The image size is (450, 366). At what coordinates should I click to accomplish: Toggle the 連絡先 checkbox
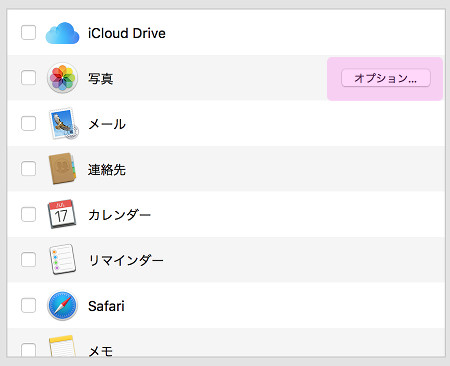[28, 169]
